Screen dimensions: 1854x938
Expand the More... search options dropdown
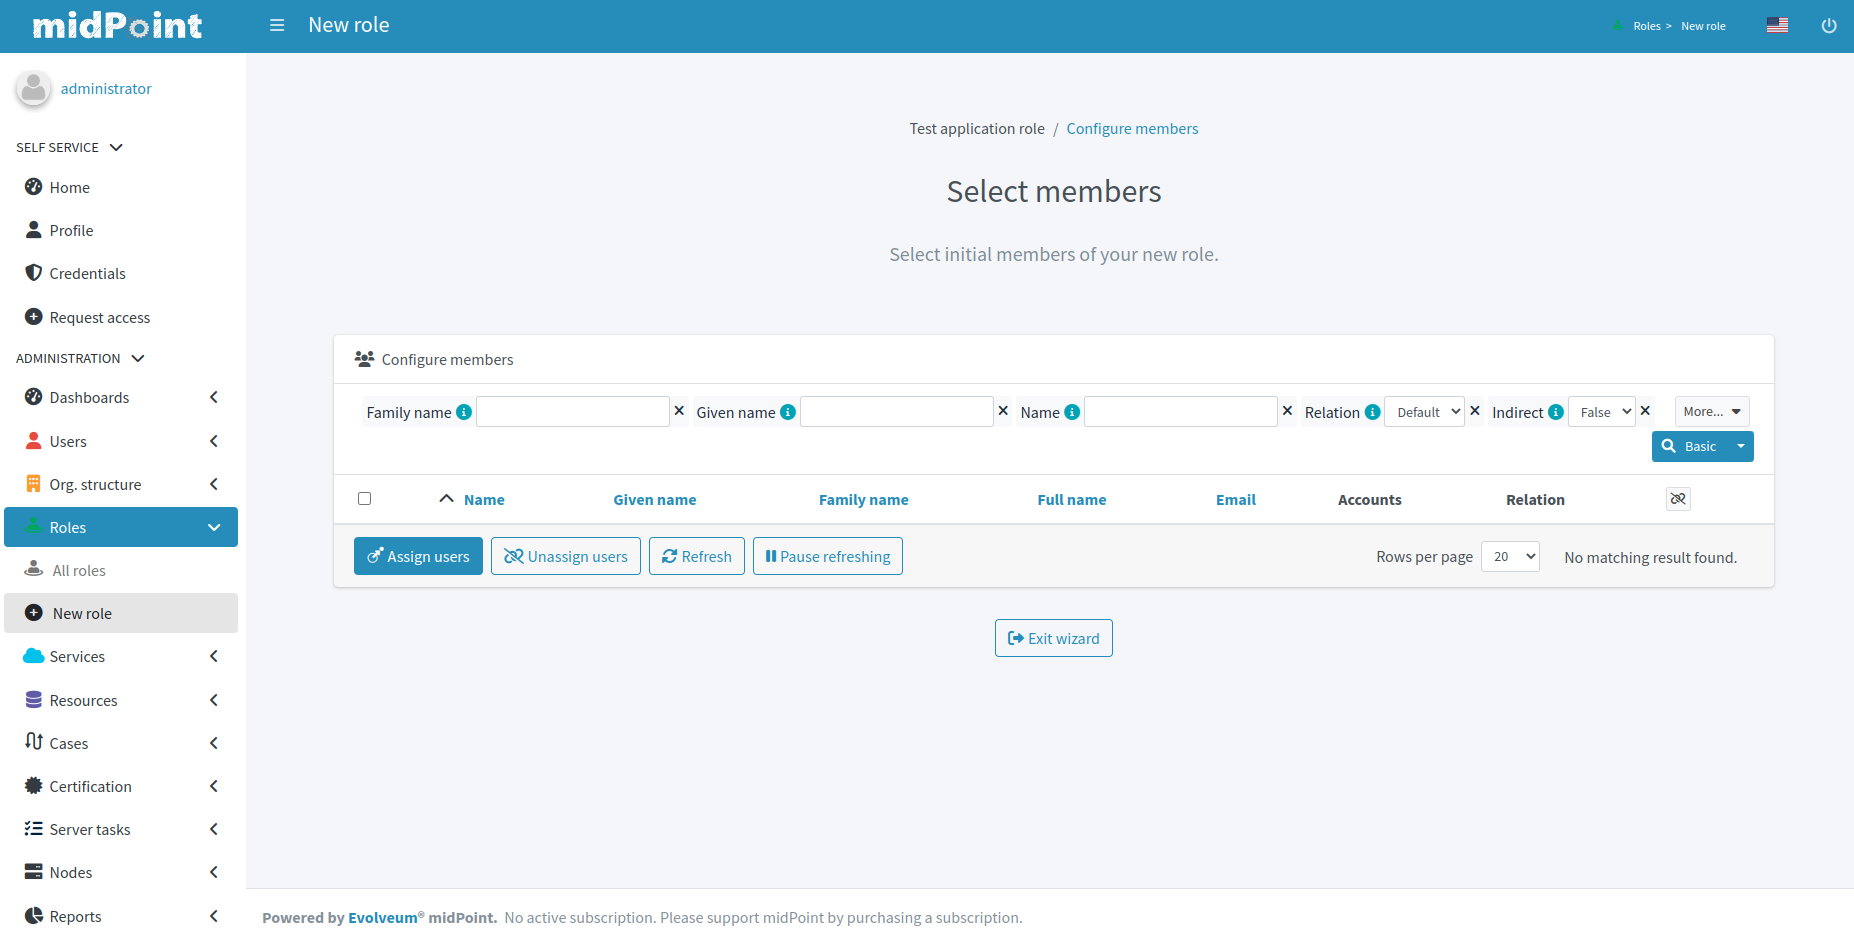click(x=1711, y=412)
